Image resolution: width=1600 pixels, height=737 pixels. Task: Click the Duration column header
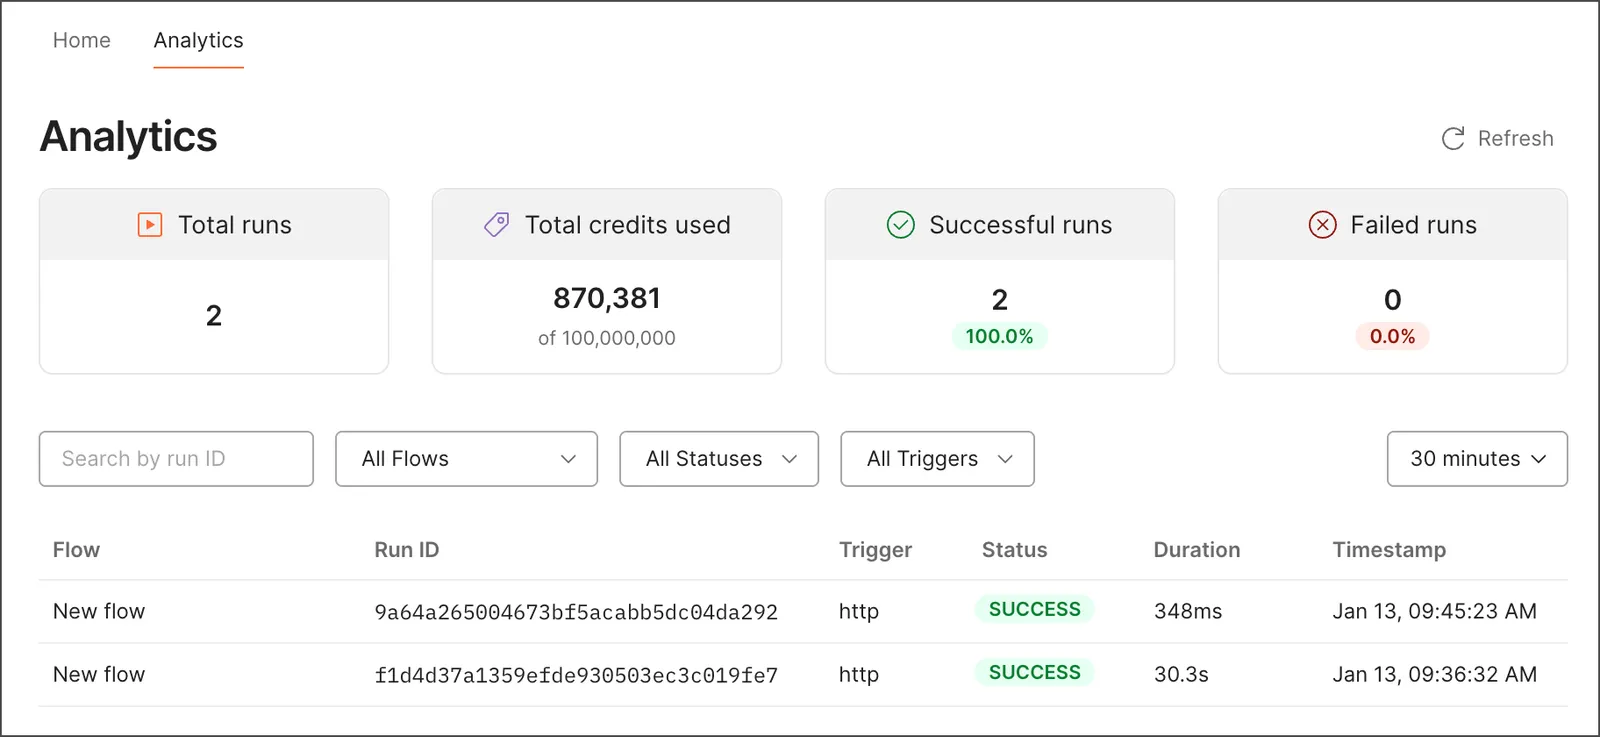1196,550
